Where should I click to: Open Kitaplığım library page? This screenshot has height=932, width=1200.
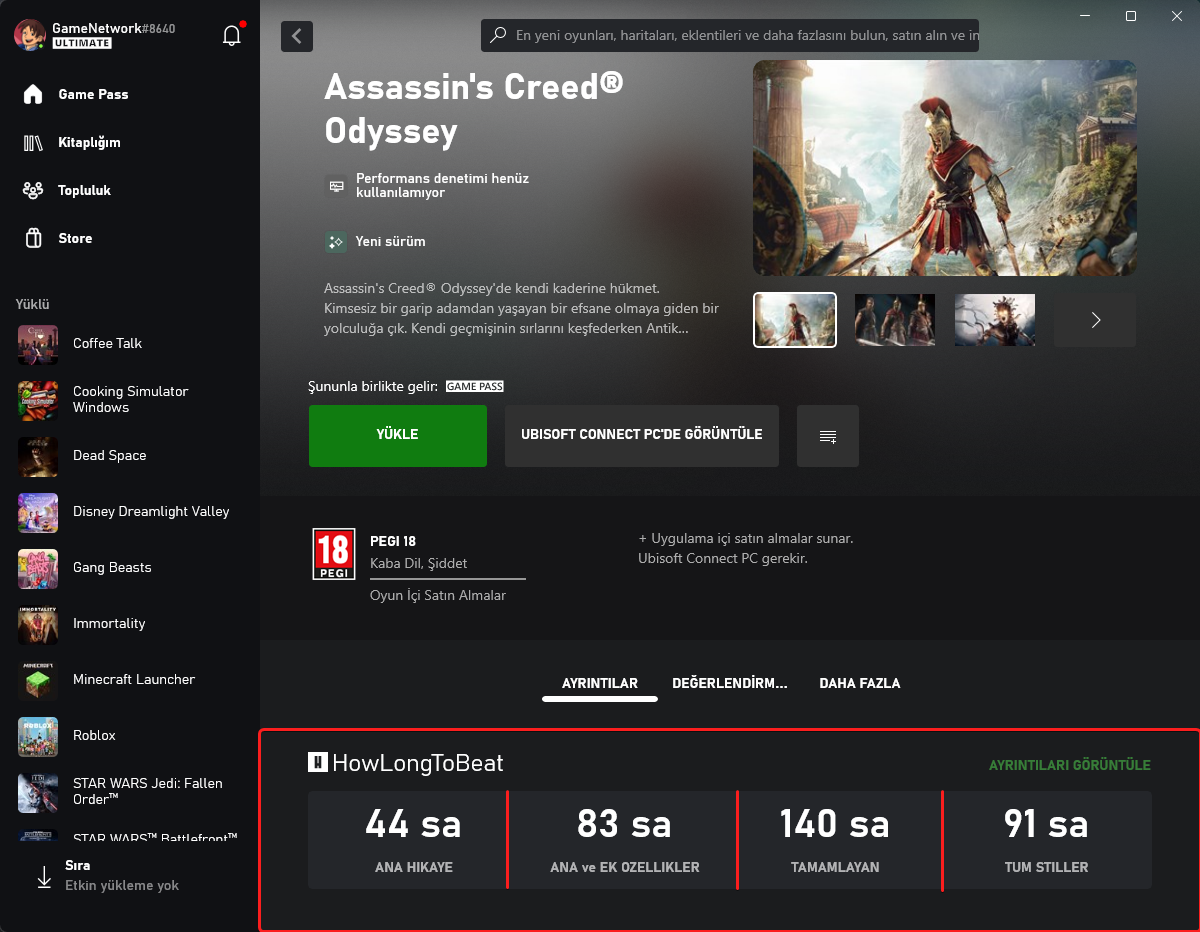tap(89, 142)
